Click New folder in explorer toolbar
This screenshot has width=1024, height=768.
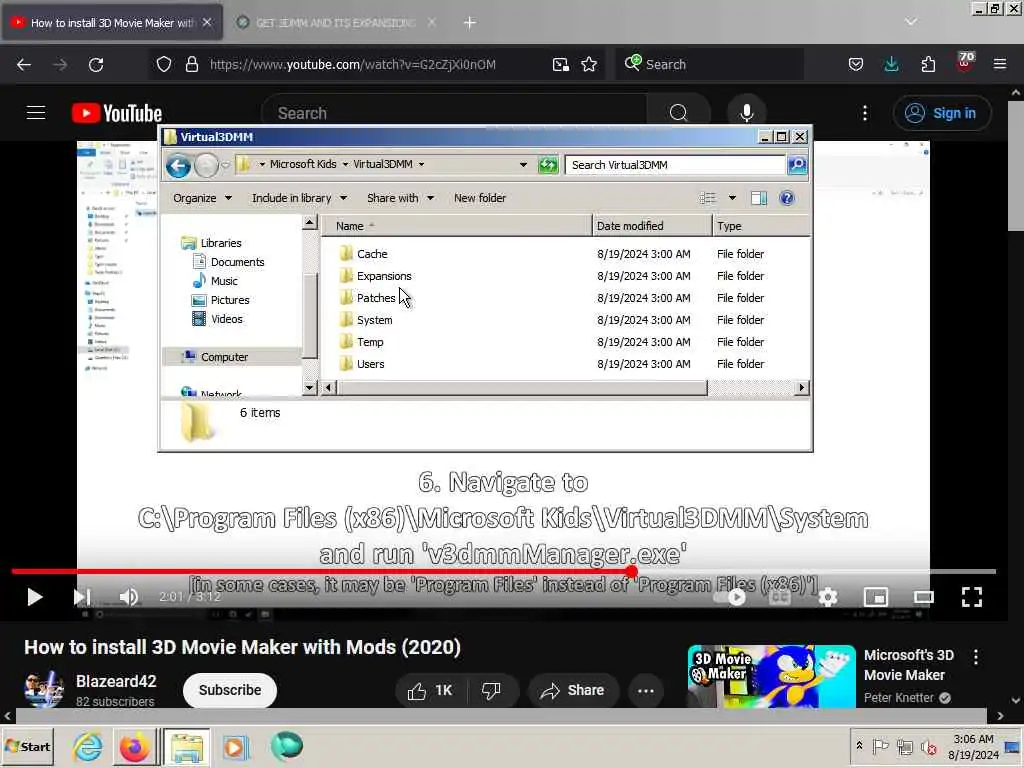pos(479,198)
